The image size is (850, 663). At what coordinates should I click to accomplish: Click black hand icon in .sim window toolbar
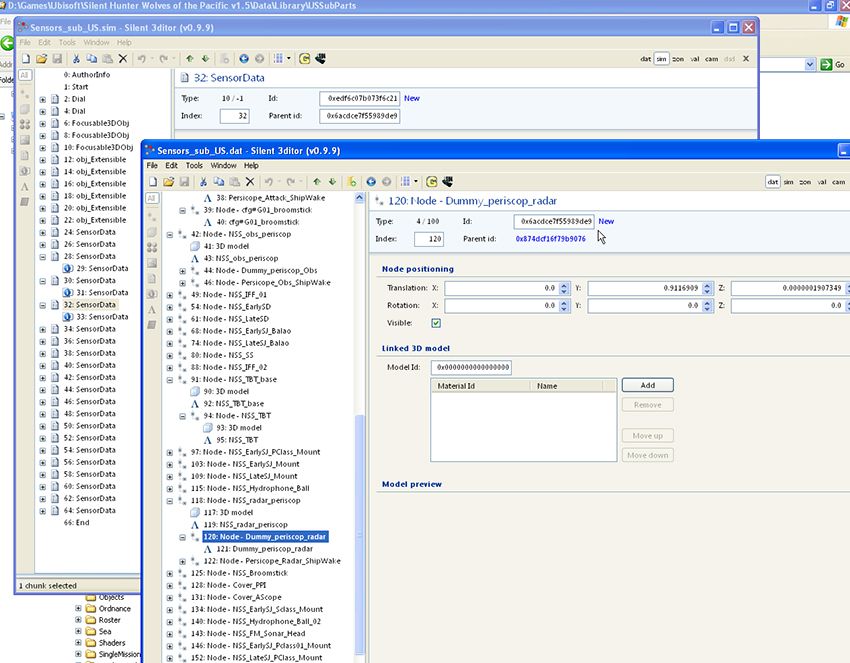coord(320,59)
